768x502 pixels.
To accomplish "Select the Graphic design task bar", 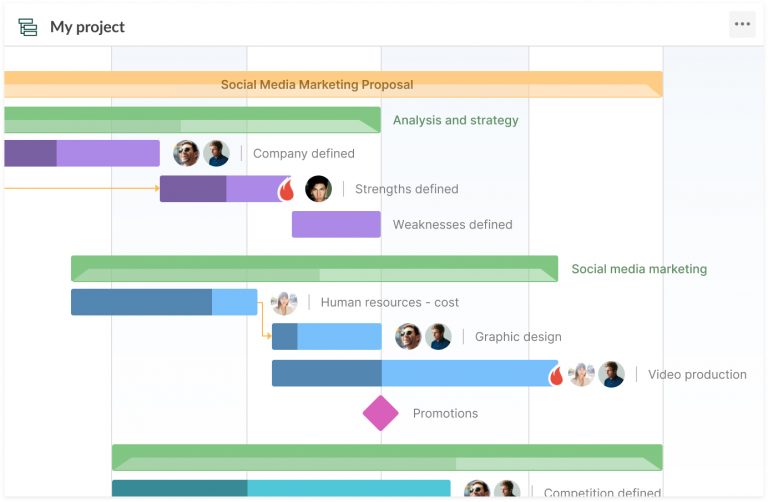I will (327, 337).
